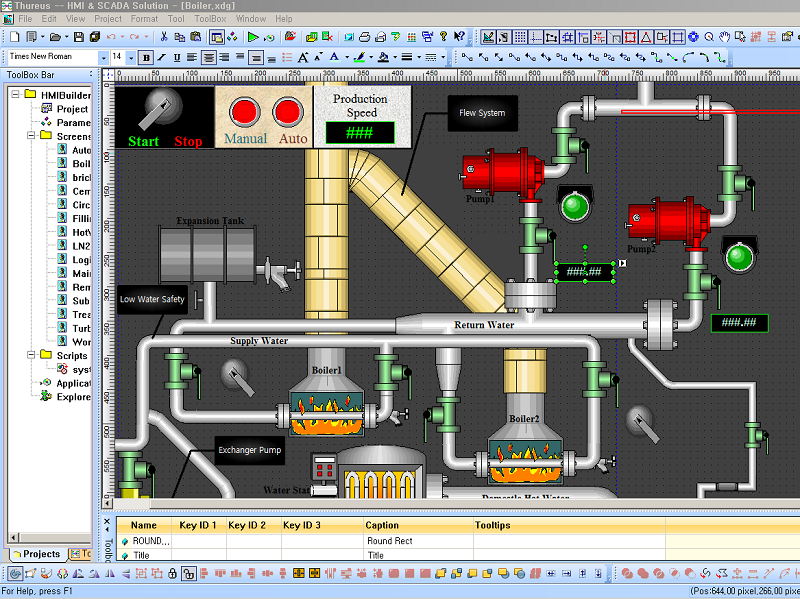Click the Cut scissors icon

click(165, 37)
